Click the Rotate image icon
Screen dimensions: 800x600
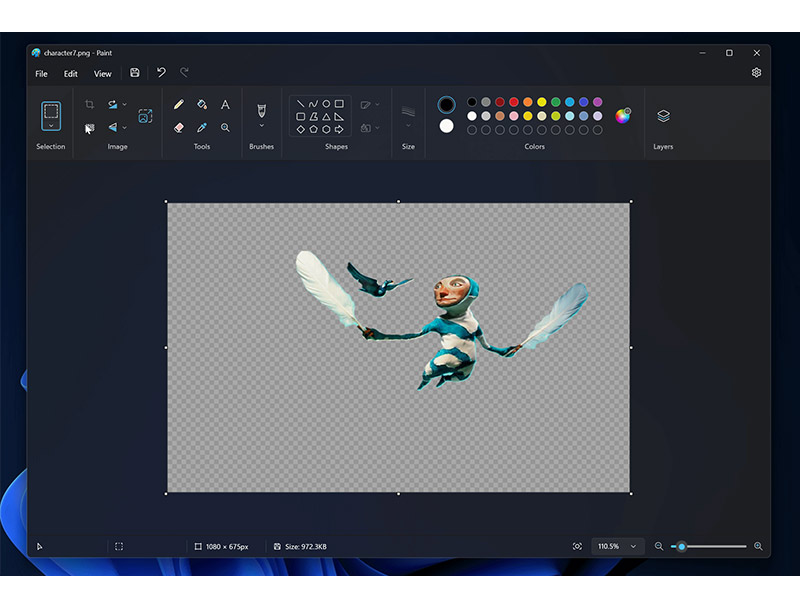[113, 105]
